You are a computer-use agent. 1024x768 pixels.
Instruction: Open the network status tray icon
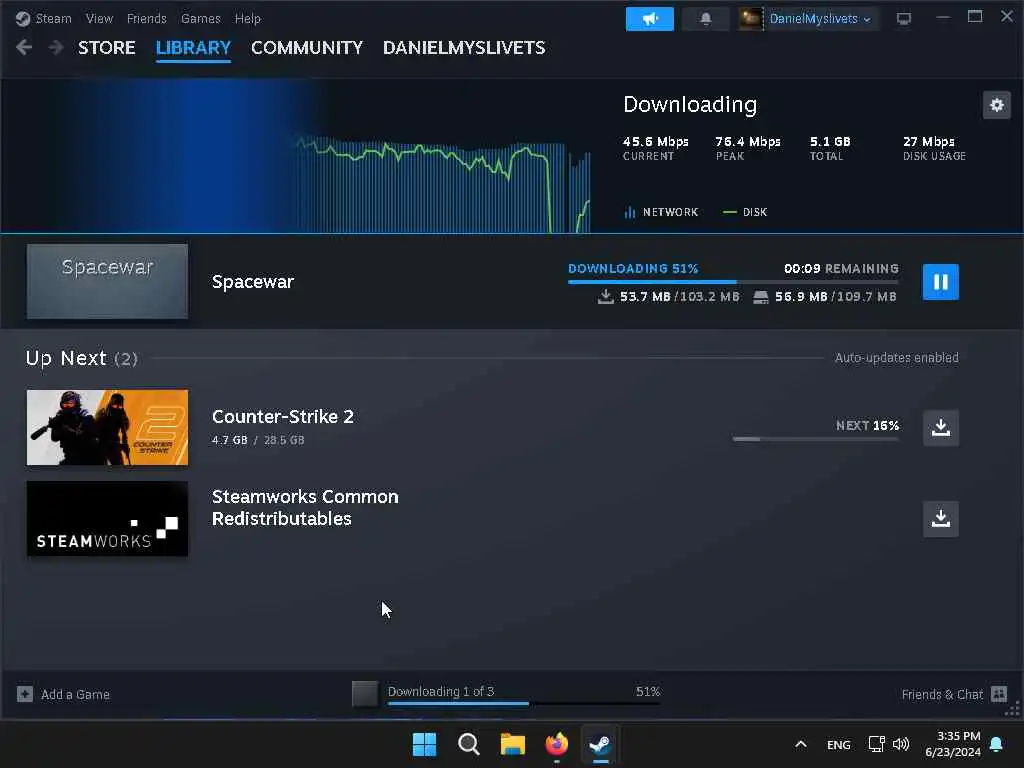pyautogui.click(x=876, y=744)
